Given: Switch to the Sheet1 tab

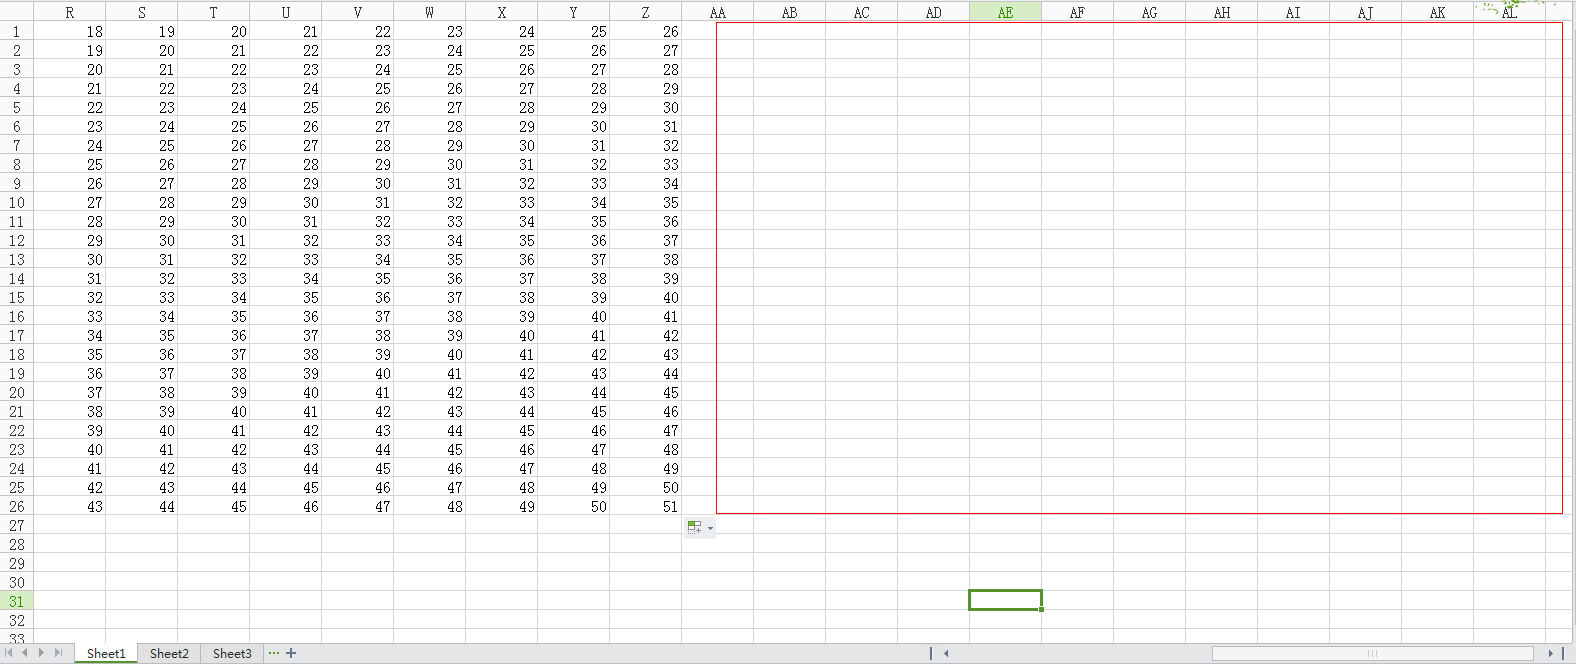Looking at the screenshot, I should pyautogui.click(x=106, y=653).
